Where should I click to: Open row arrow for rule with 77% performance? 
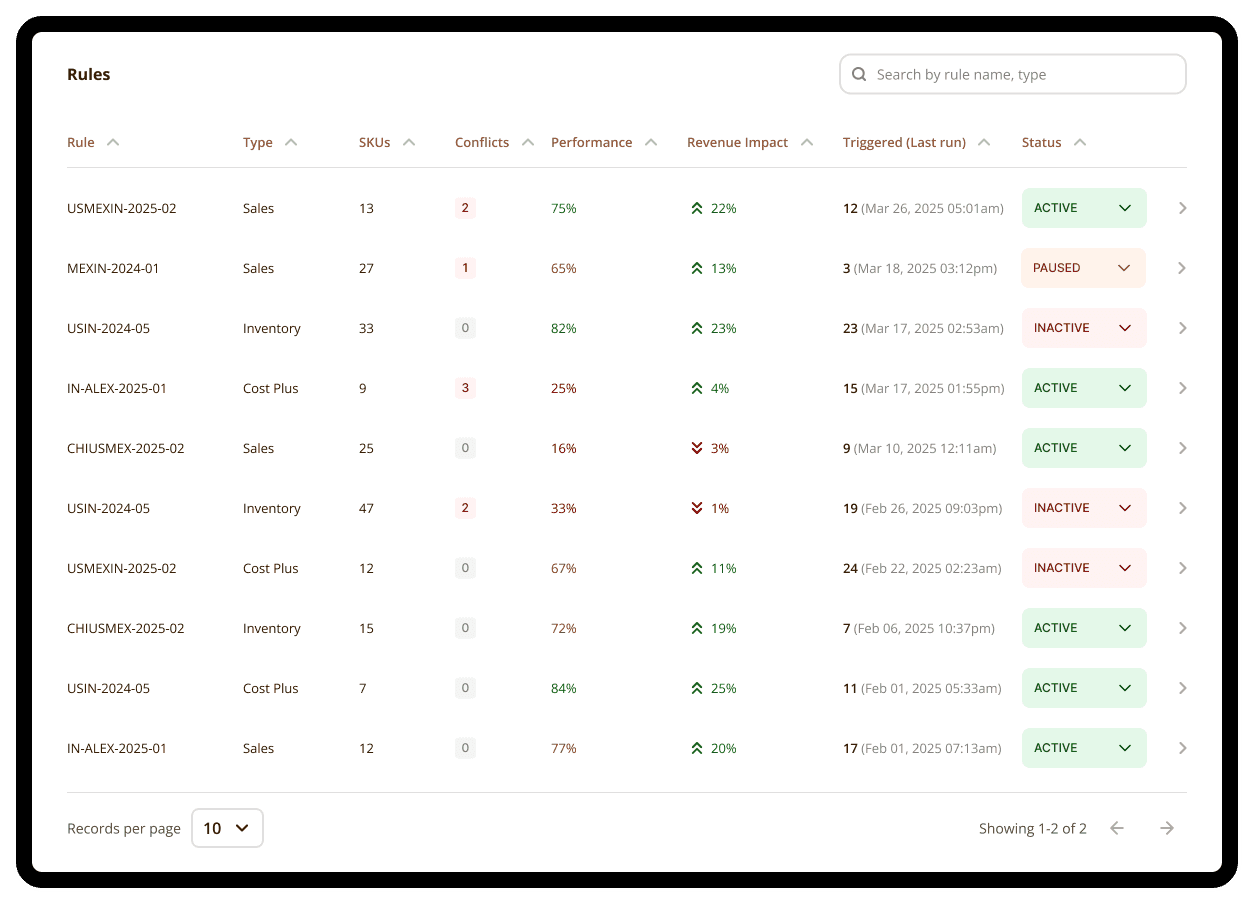(1182, 748)
